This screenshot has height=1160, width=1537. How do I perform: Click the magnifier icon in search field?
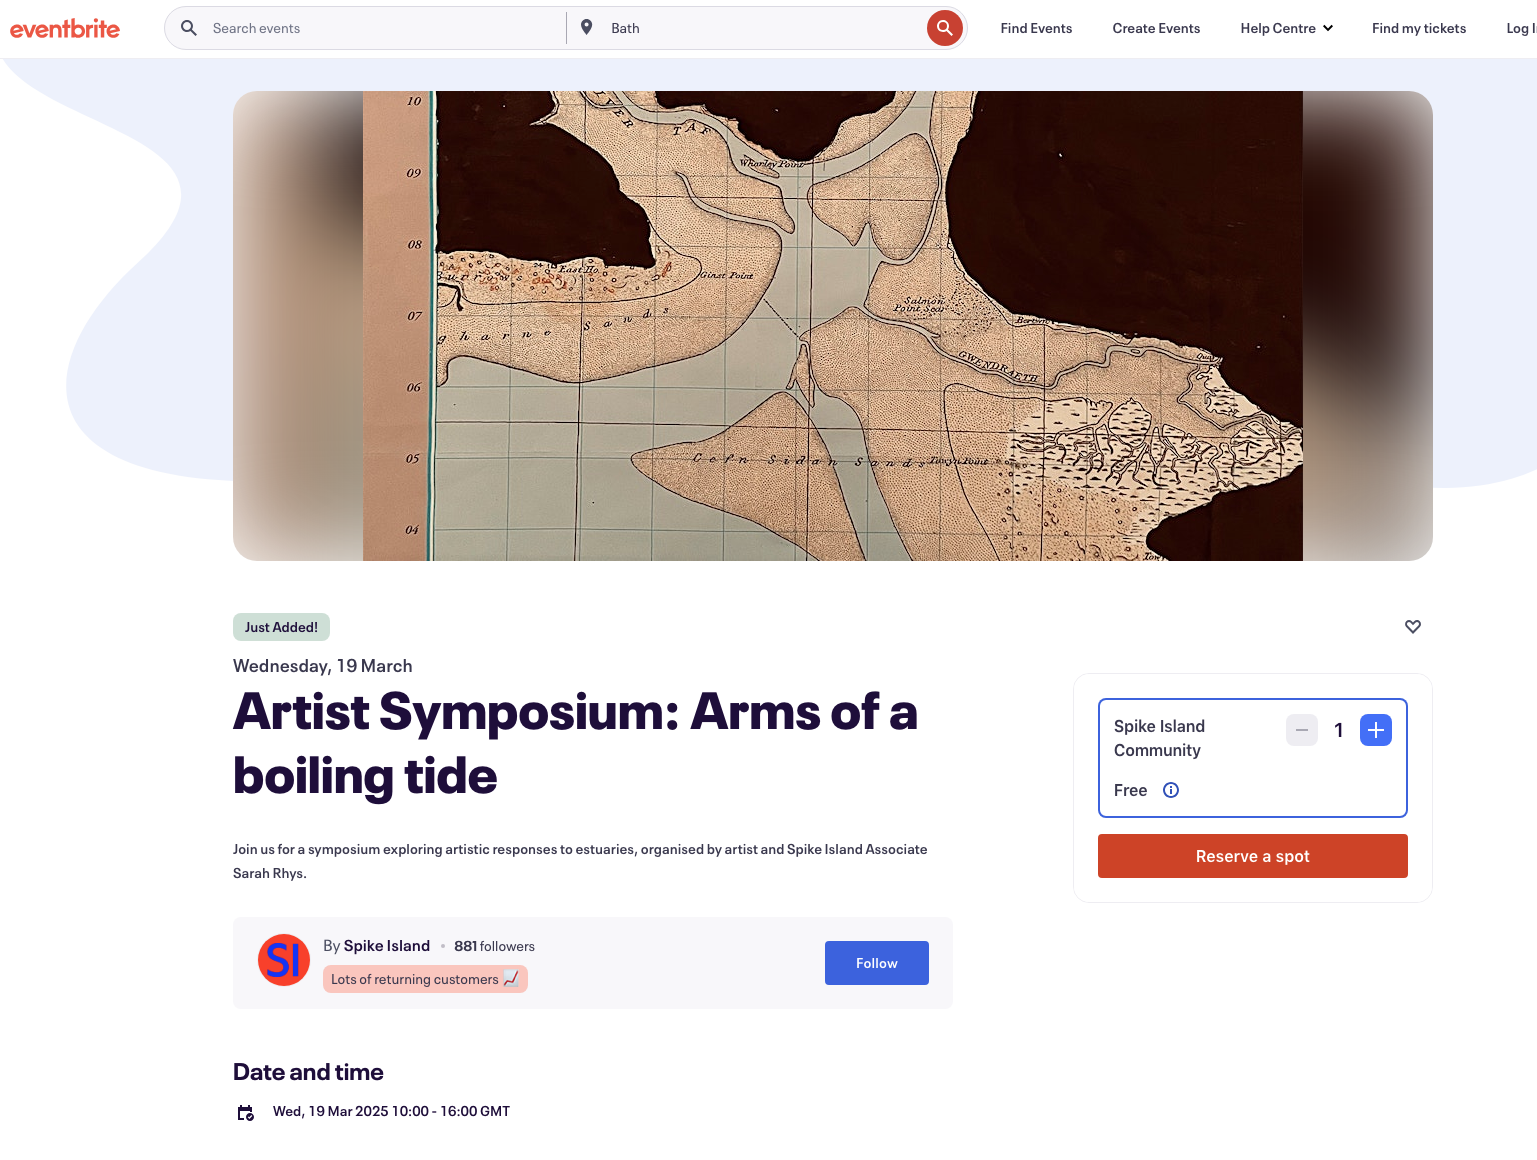(189, 28)
